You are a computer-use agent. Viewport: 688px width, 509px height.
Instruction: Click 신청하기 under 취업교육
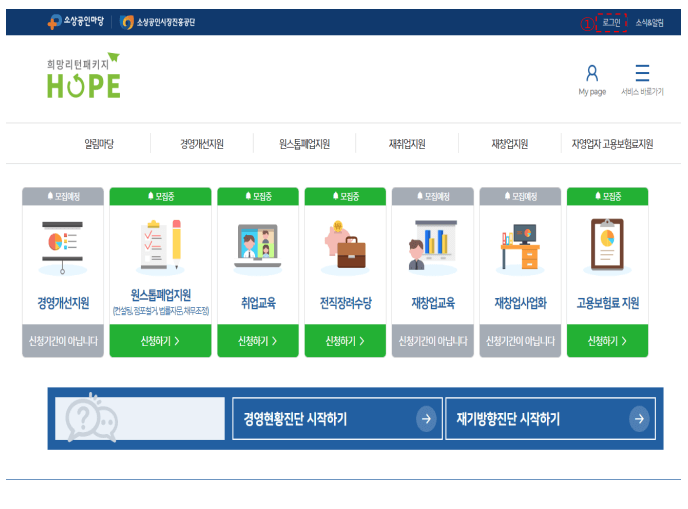coord(258,341)
